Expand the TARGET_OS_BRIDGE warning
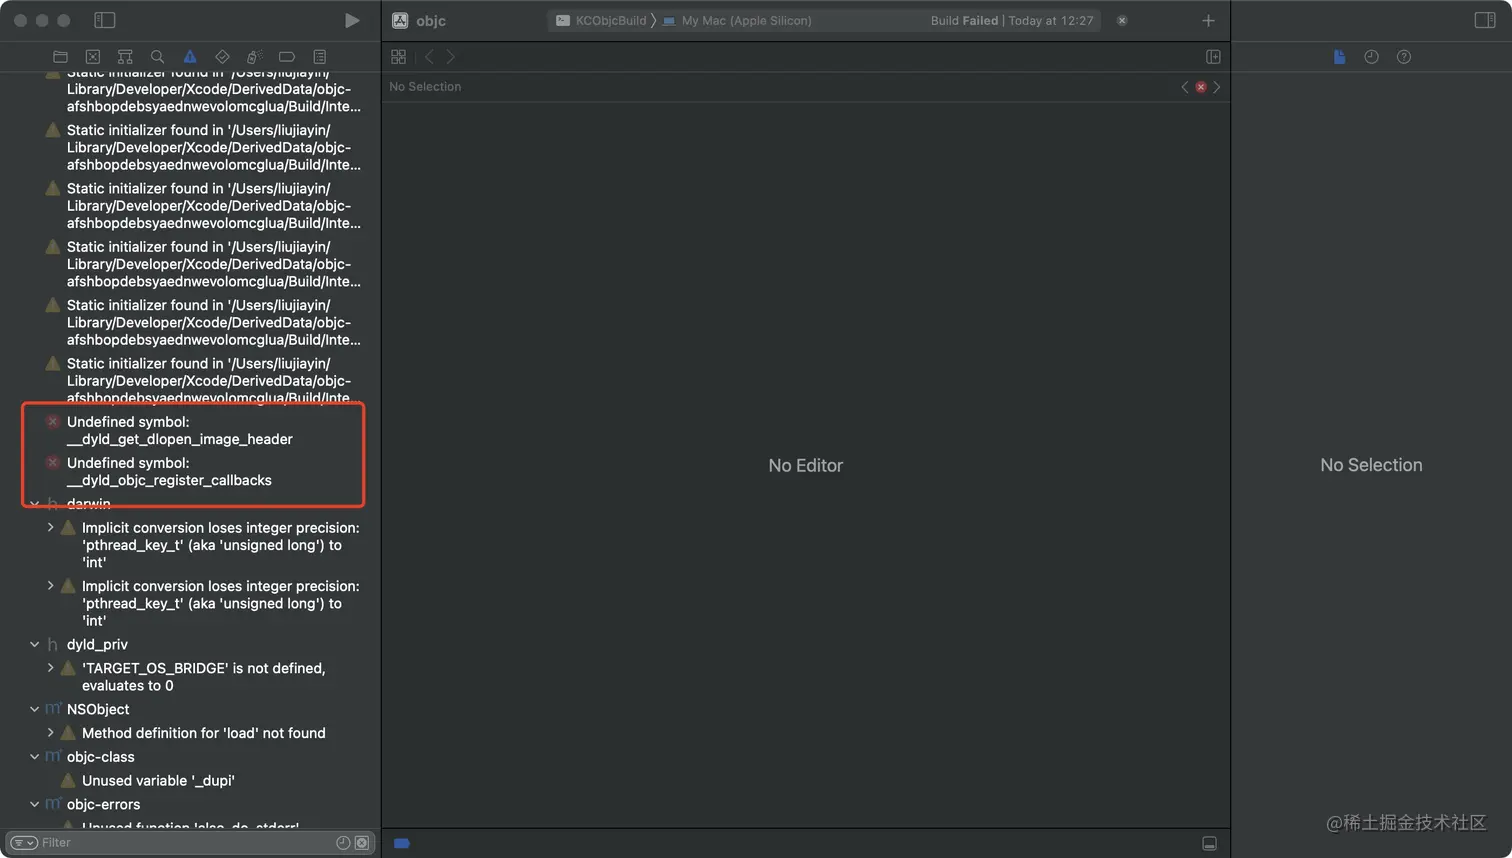Image resolution: width=1512 pixels, height=858 pixels. [50, 668]
